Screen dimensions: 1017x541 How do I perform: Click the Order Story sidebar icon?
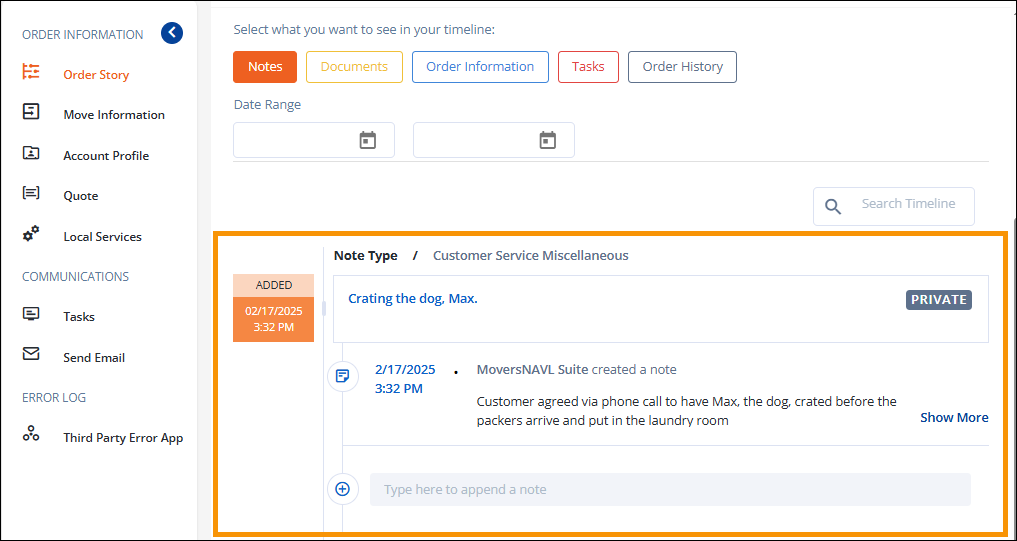pyautogui.click(x=31, y=72)
